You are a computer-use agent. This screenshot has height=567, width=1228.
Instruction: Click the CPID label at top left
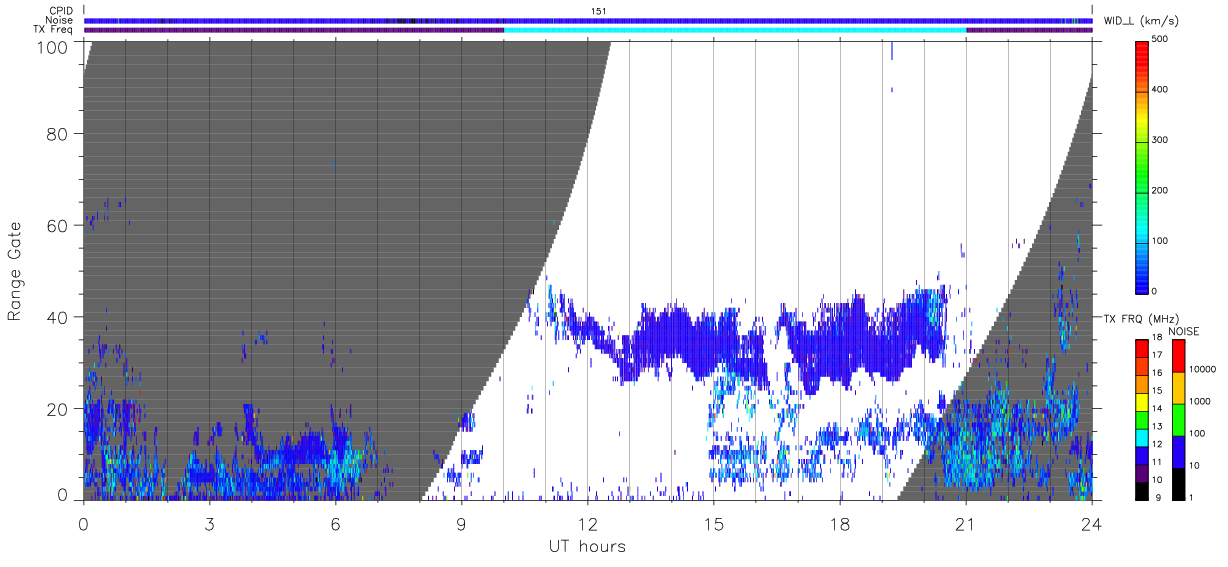click(x=61, y=11)
